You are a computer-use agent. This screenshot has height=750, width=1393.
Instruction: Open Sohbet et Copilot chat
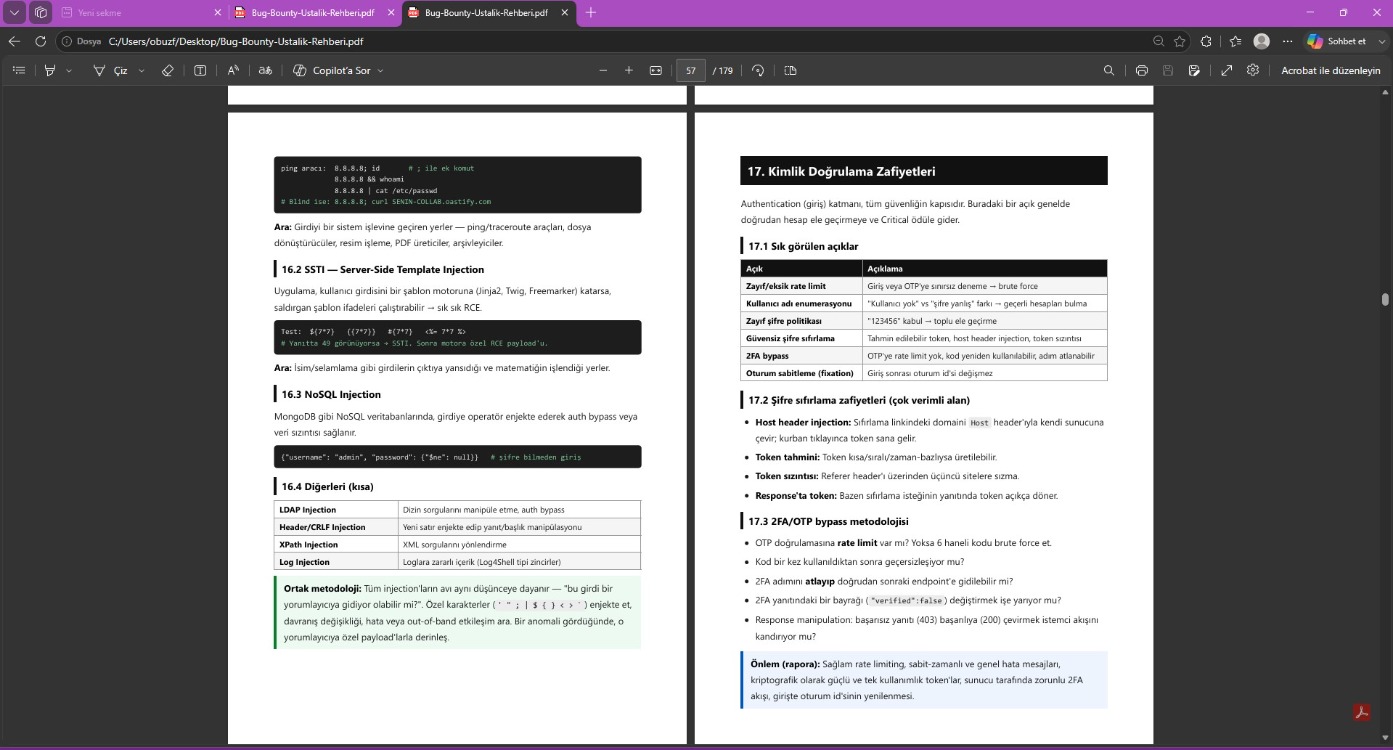pos(1336,41)
